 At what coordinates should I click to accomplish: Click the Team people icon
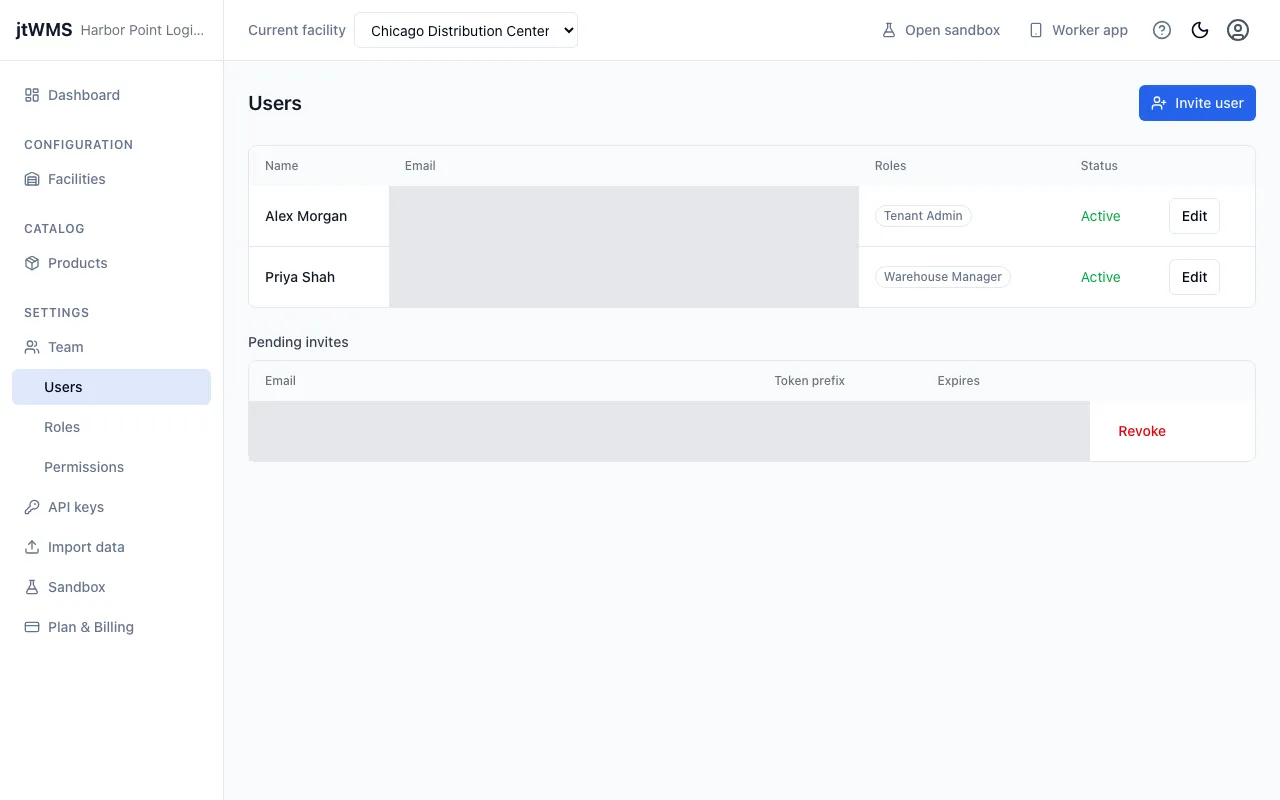(32, 347)
